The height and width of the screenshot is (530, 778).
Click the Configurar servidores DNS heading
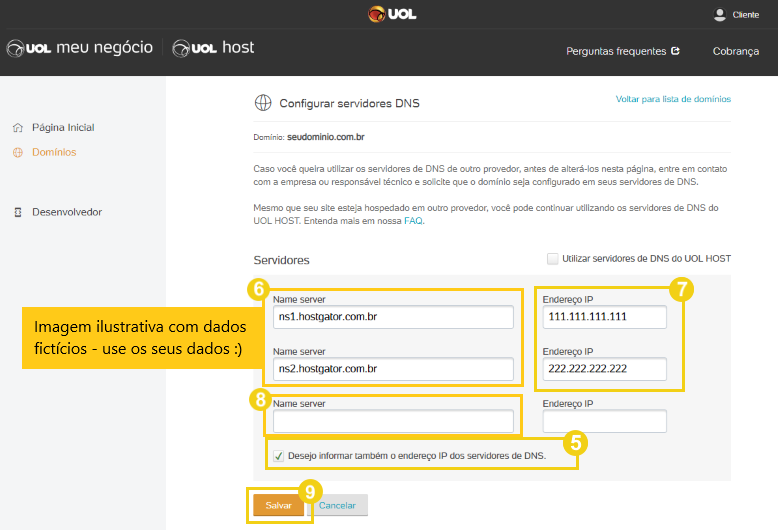click(x=349, y=103)
